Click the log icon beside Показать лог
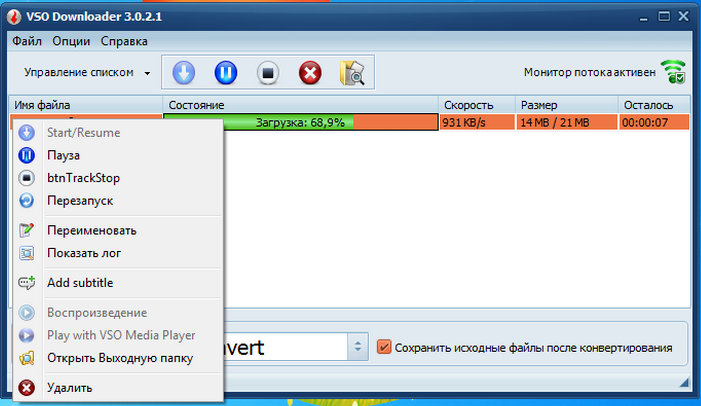 pos(26,253)
